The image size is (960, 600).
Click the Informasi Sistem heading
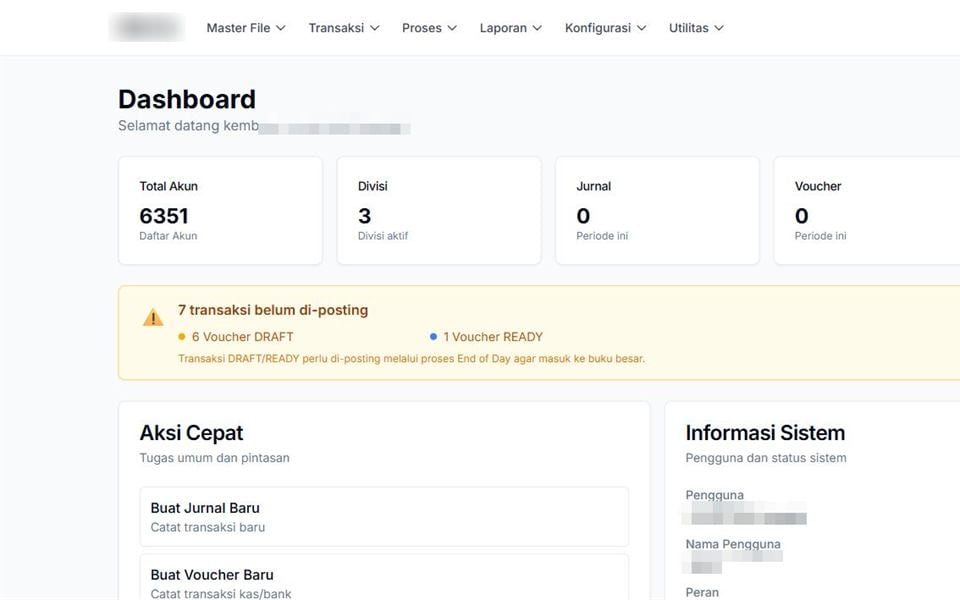pos(765,433)
